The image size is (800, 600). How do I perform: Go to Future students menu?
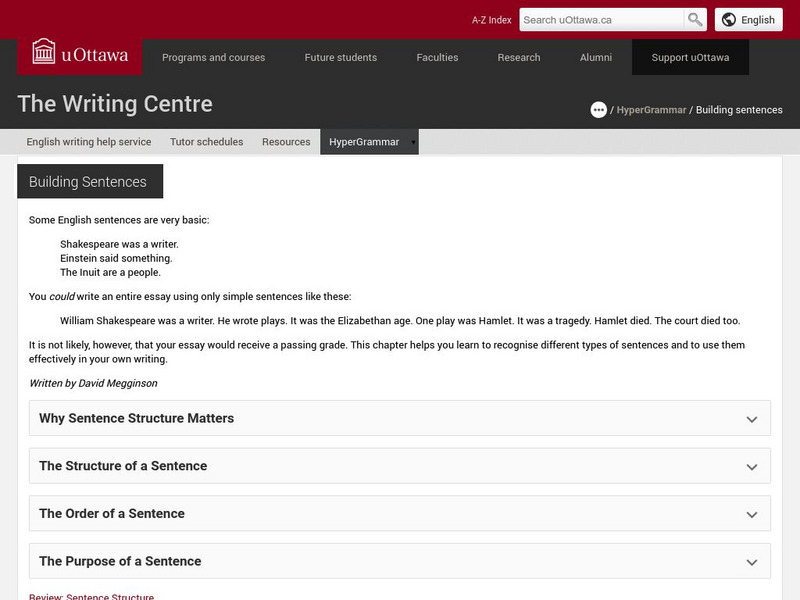(x=341, y=58)
